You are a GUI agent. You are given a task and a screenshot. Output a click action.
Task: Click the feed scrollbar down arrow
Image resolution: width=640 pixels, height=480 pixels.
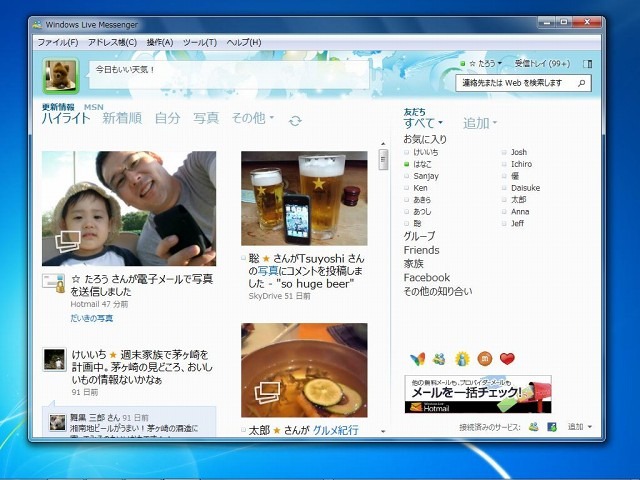tap(383, 431)
